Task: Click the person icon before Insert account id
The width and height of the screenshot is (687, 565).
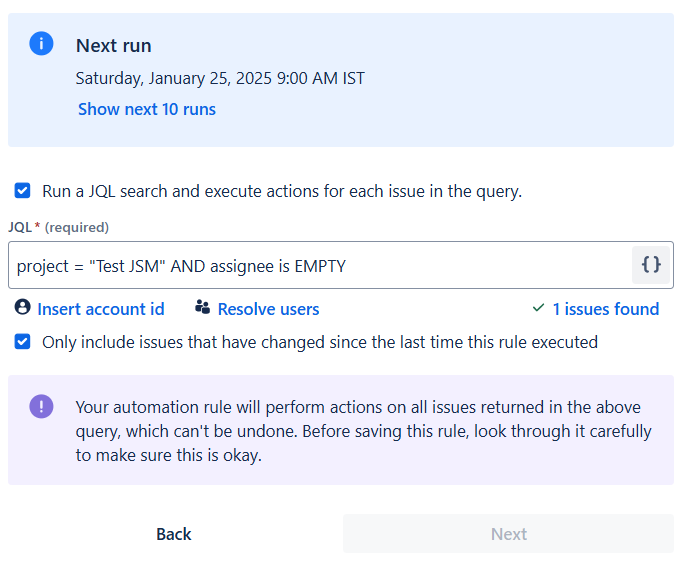Action: [x=23, y=308]
